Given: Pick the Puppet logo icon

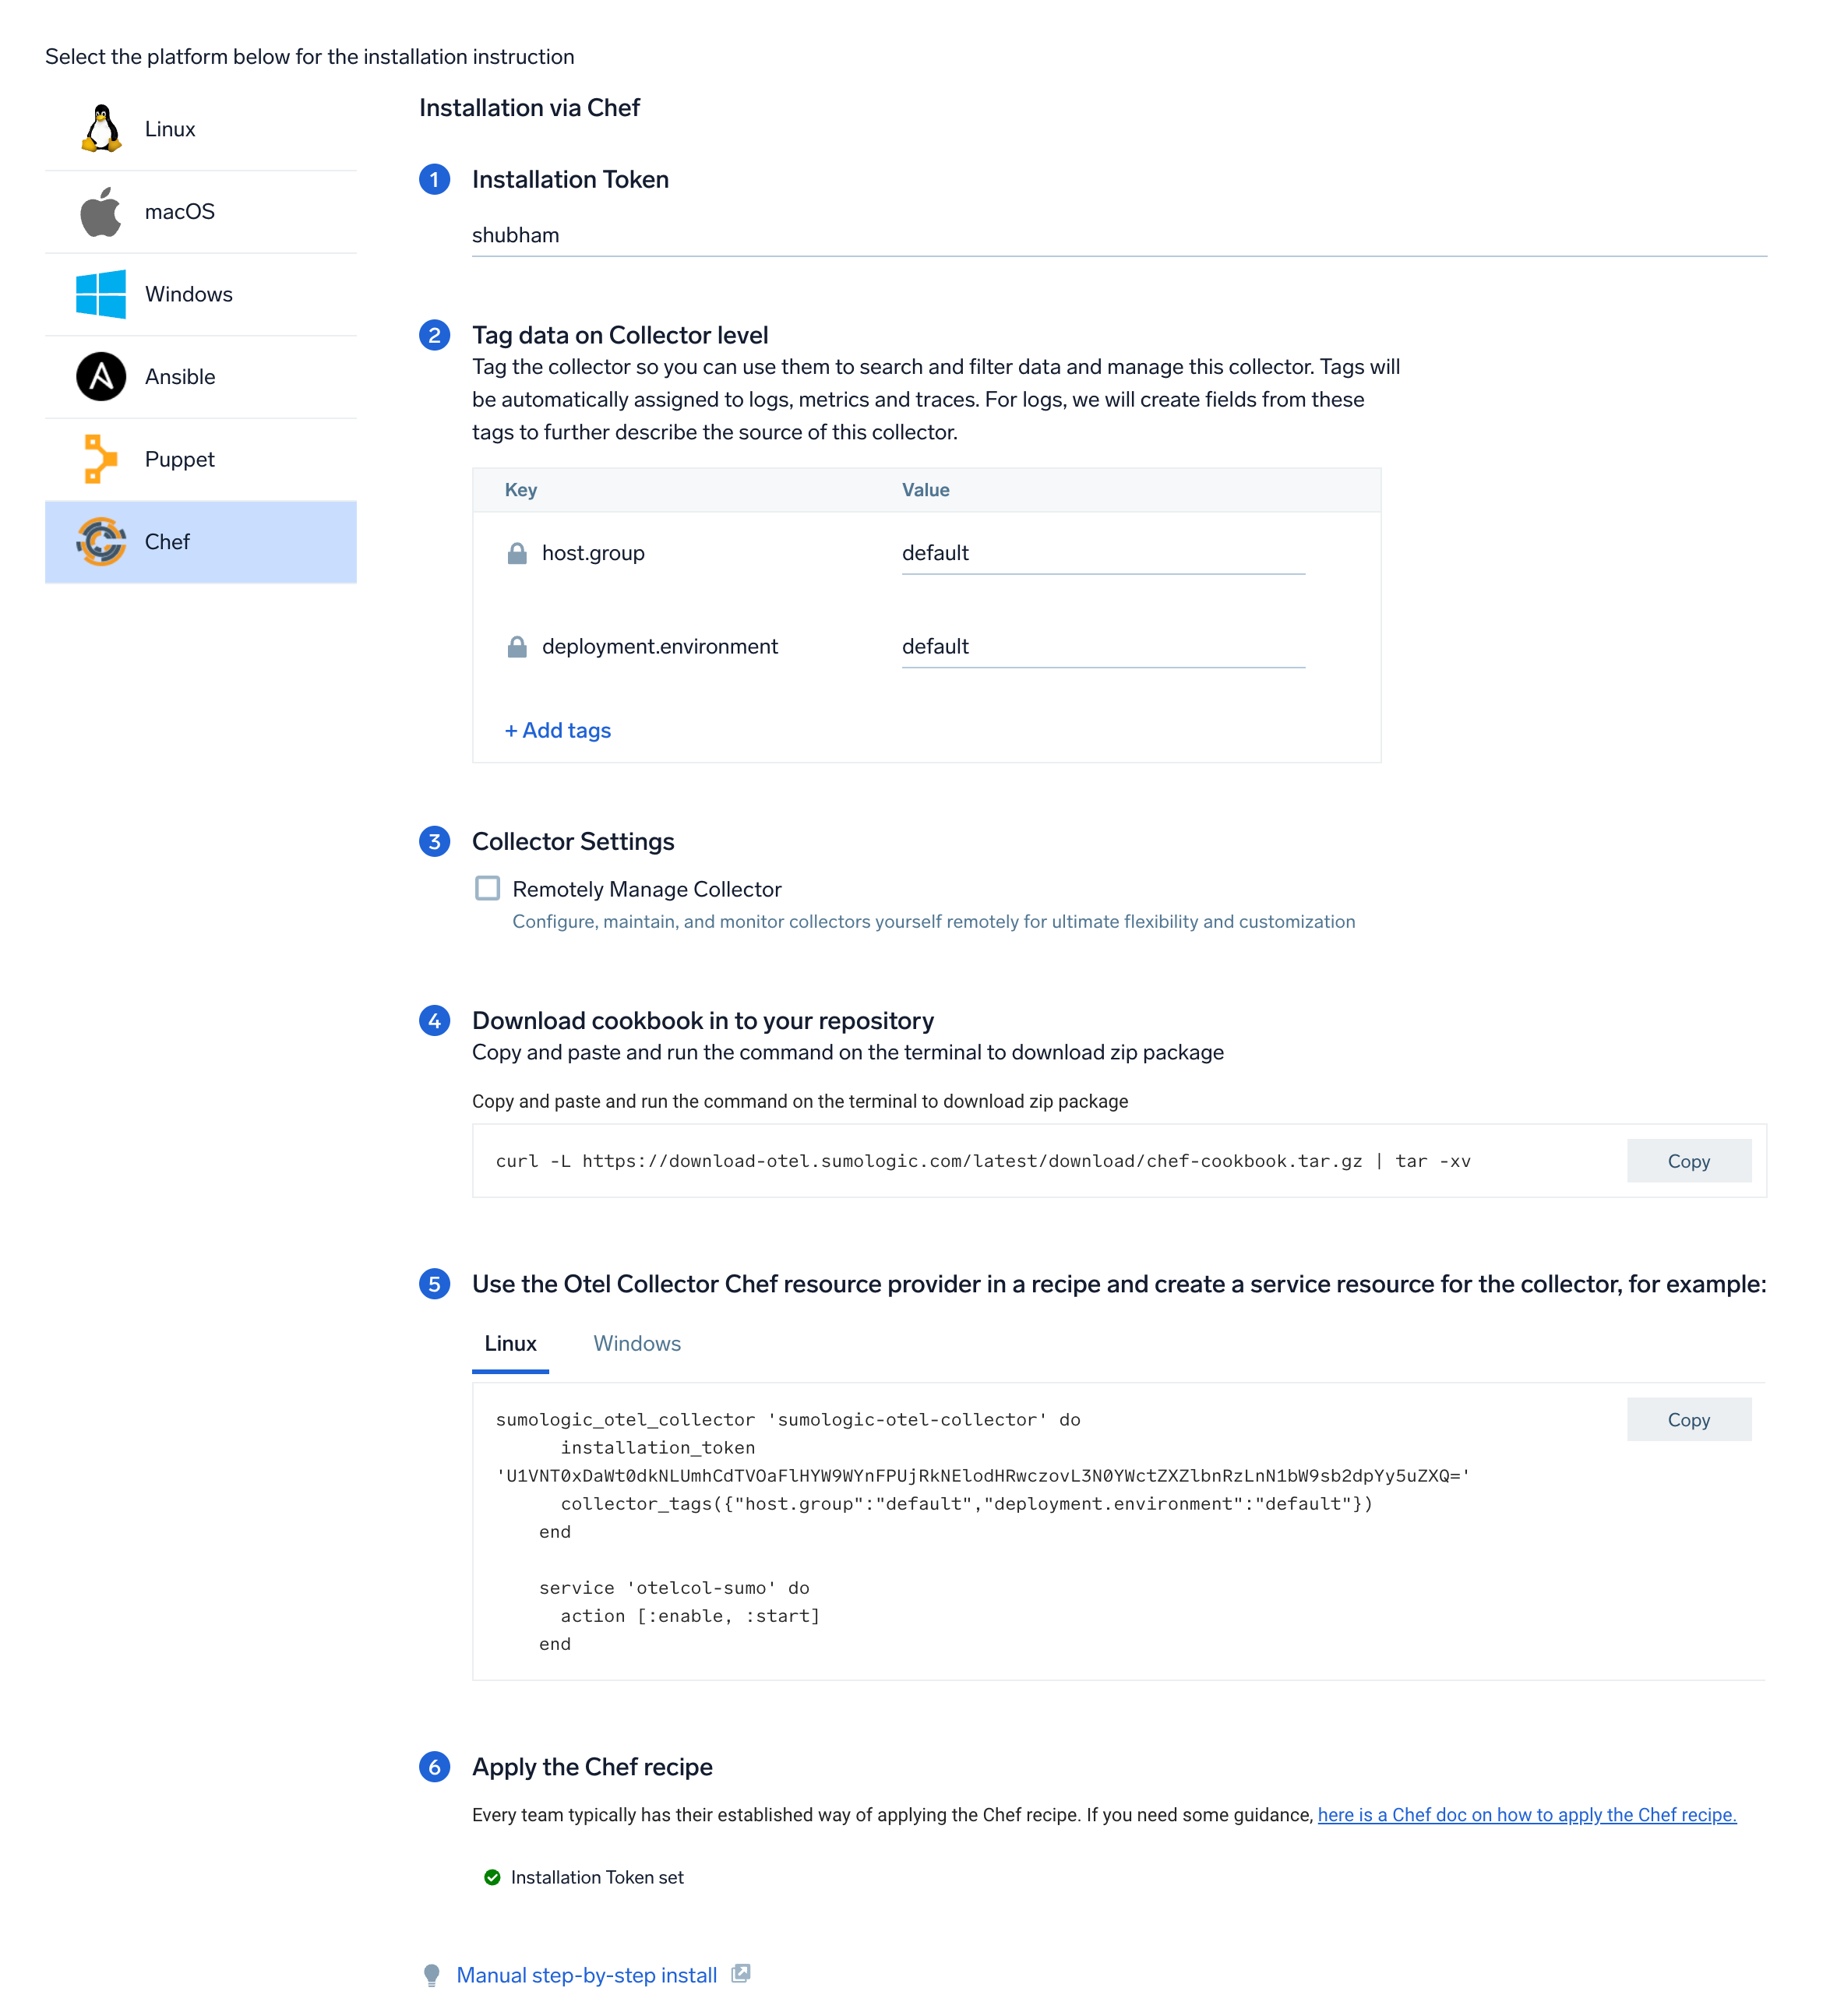Looking at the screenshot, I should [x=101, y=459].
